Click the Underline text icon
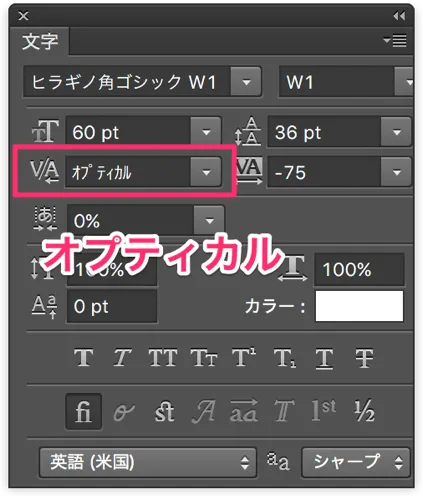The width and height of the screenshot is (423, 500). point(324,359)
